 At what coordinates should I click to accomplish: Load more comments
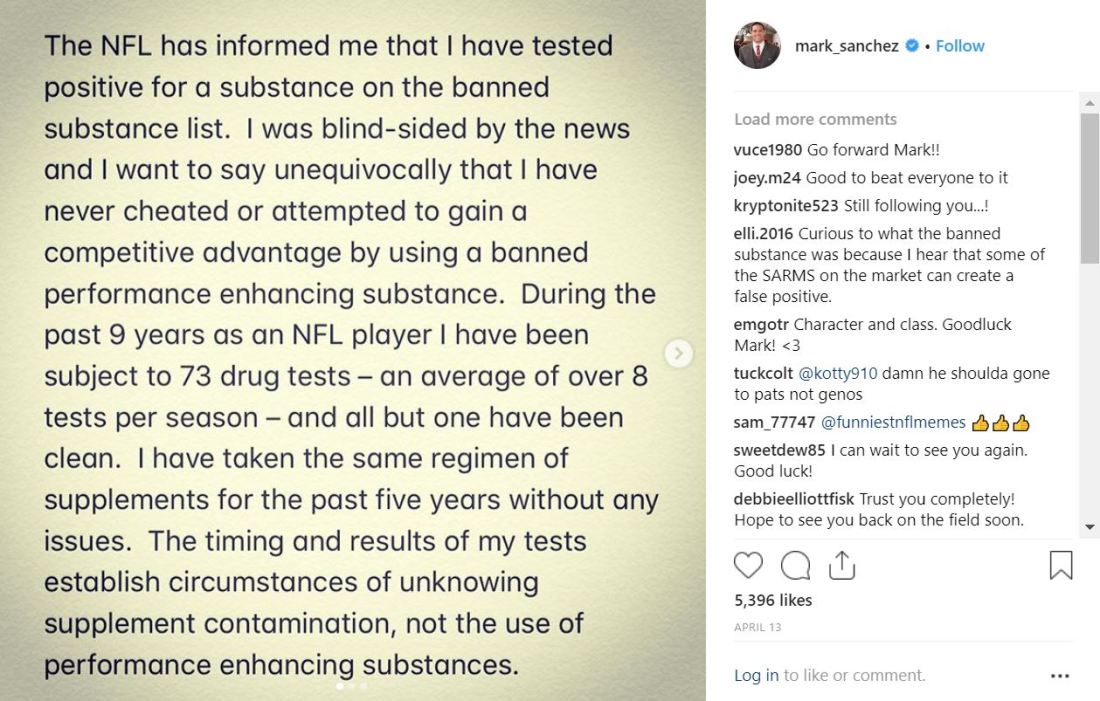click(815, 119)
